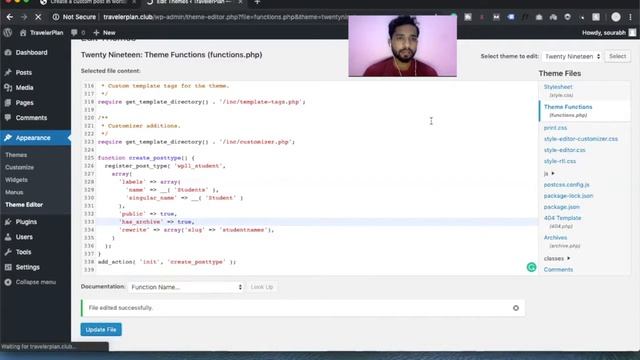Click the Media icon in sidebar

[8, 88]
